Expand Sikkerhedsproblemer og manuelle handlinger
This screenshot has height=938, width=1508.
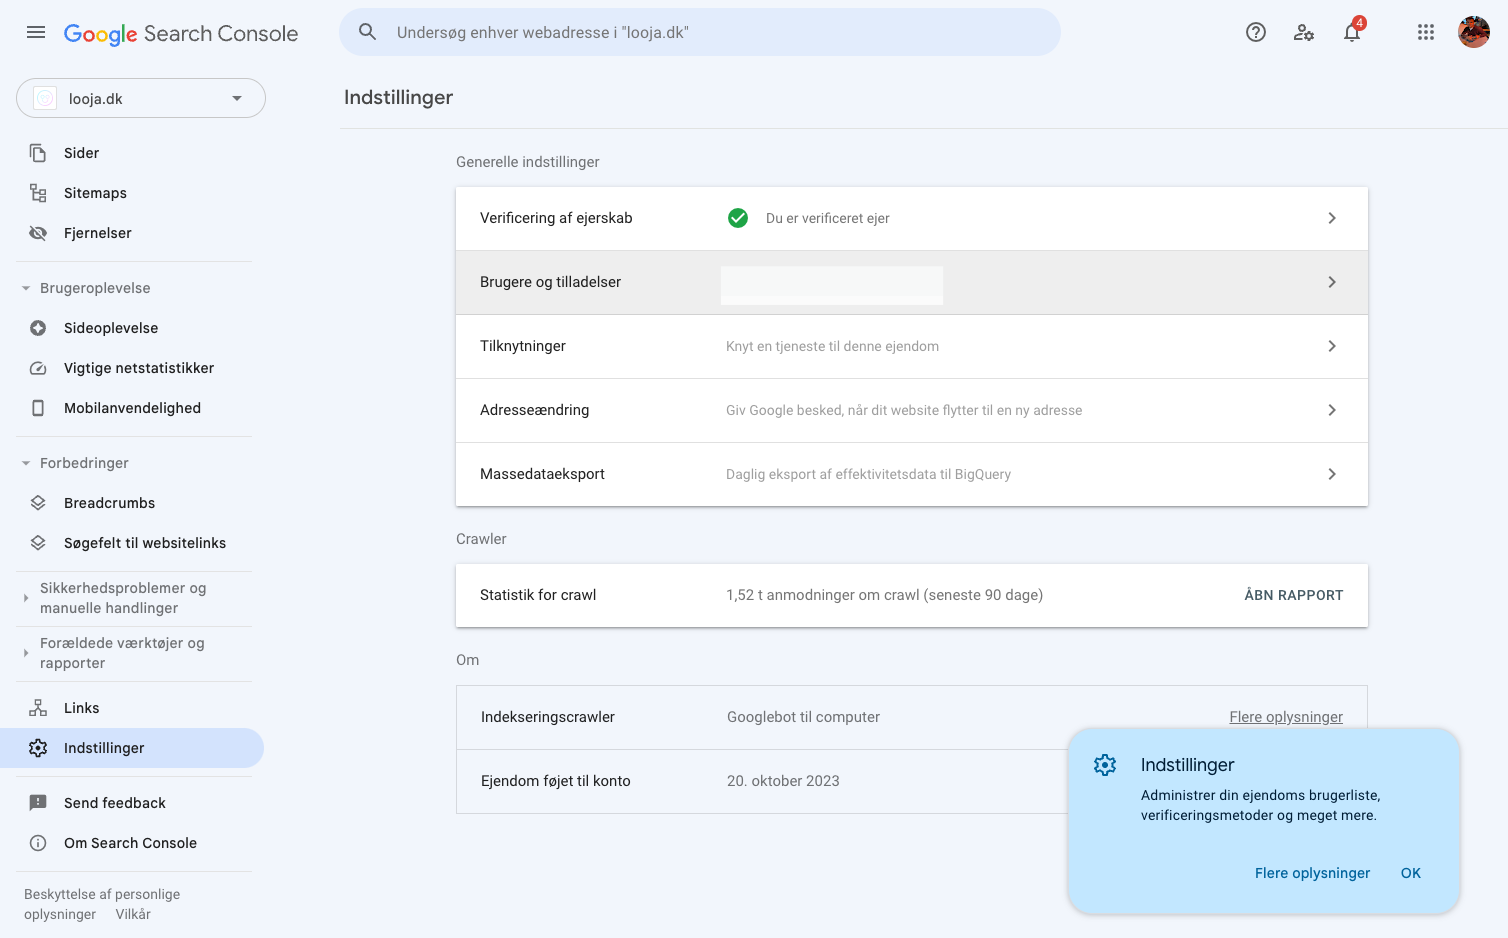tap(26, 598)
